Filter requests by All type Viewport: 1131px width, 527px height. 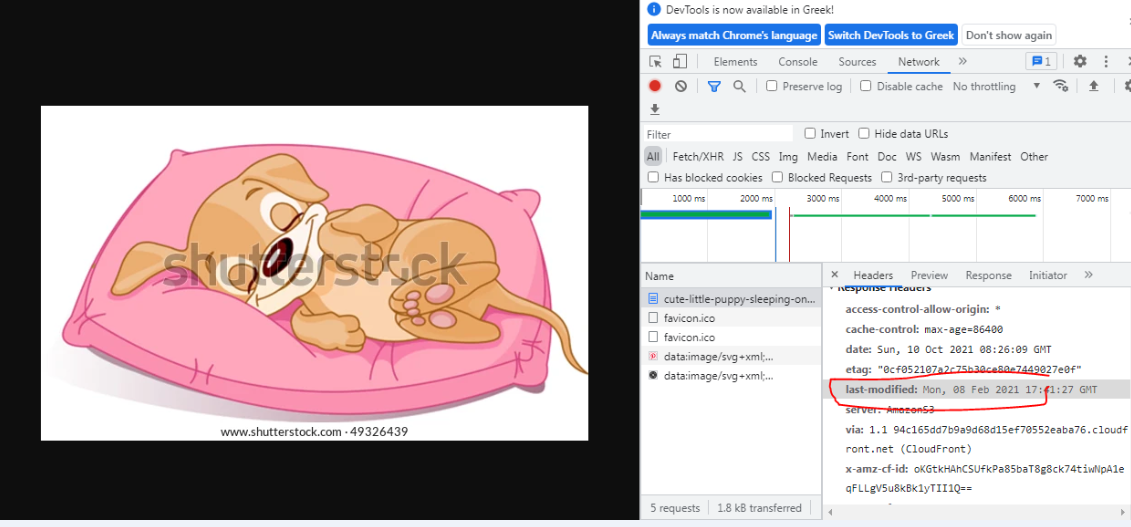[653, 156]
